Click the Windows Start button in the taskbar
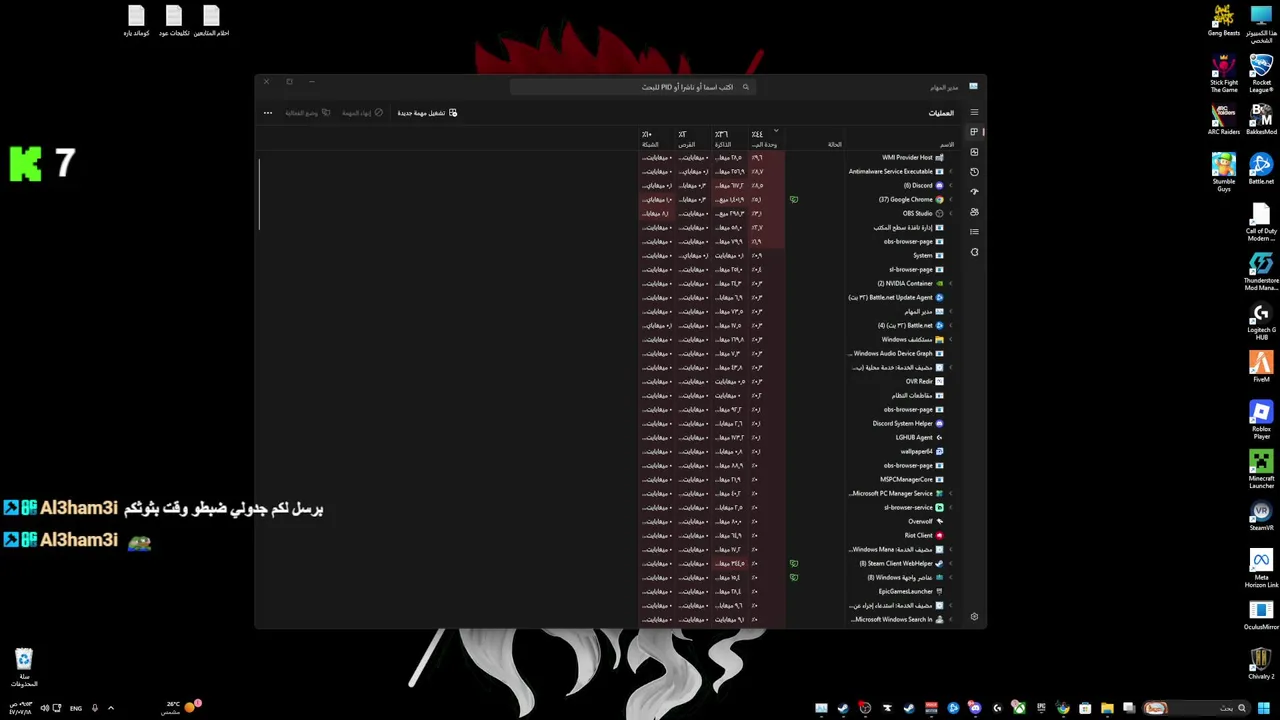Screen dimensions: 1280x720 point(1263,708)
